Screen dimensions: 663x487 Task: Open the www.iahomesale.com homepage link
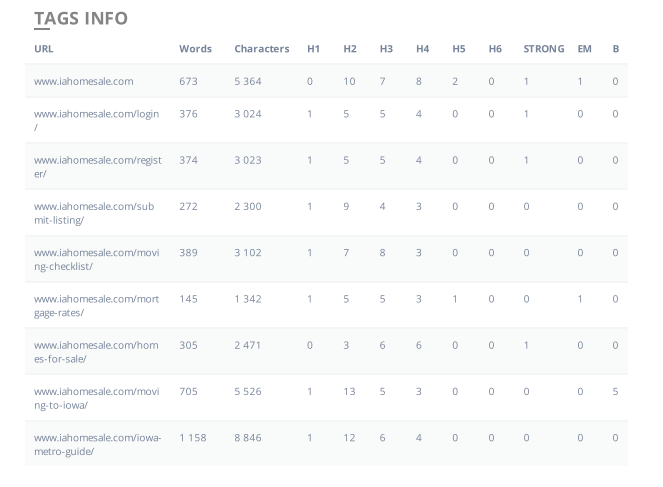[83, 81]
